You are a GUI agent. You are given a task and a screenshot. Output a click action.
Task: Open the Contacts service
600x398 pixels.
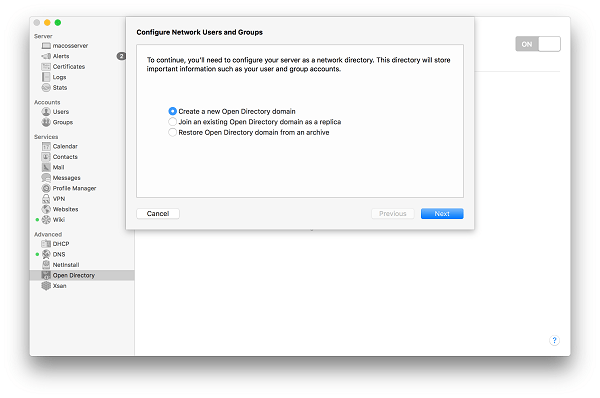65,157
